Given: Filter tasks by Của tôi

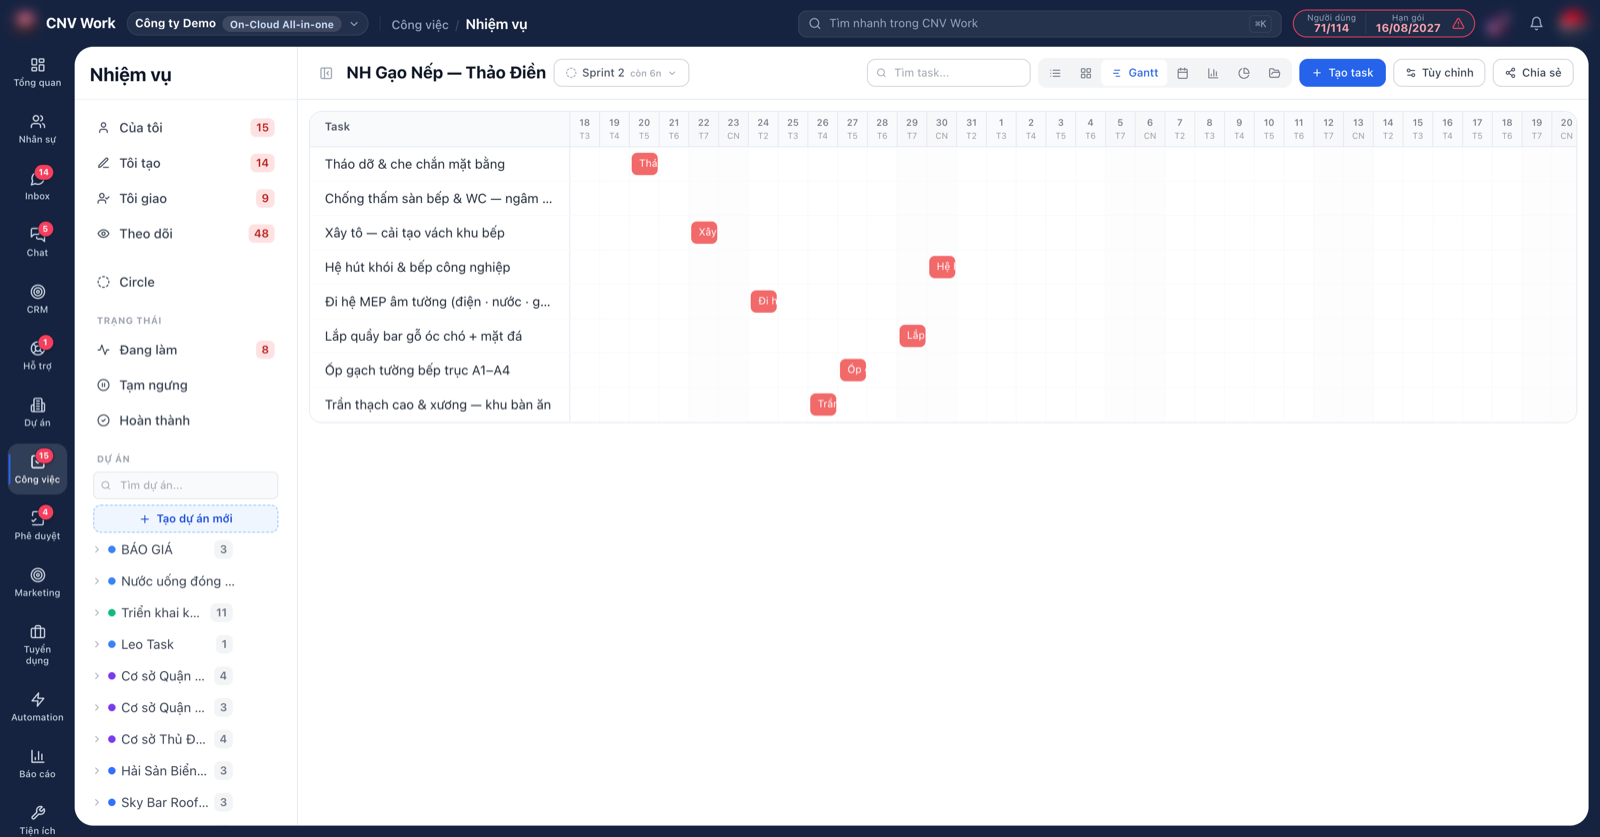Looking at the screenshot, I should click(185, 128).
